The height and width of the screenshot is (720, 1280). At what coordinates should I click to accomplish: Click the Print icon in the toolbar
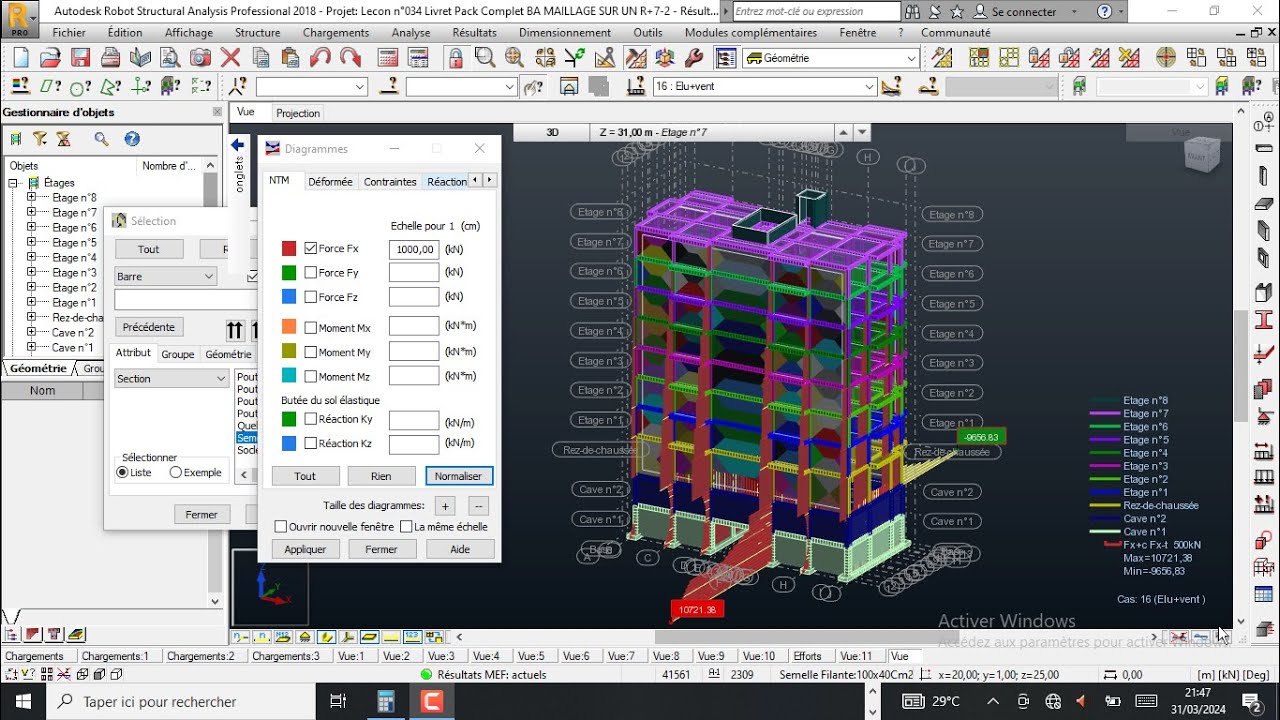[x=111, y=58]
